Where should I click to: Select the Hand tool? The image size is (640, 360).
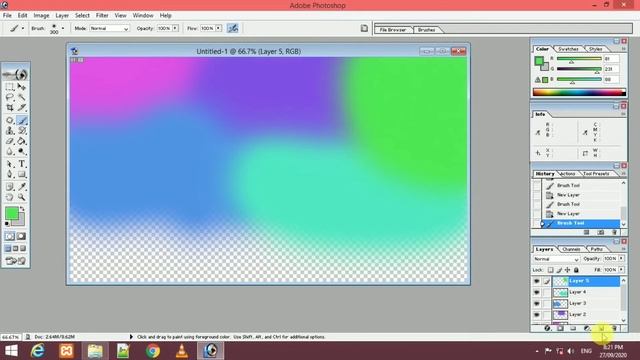9,198
